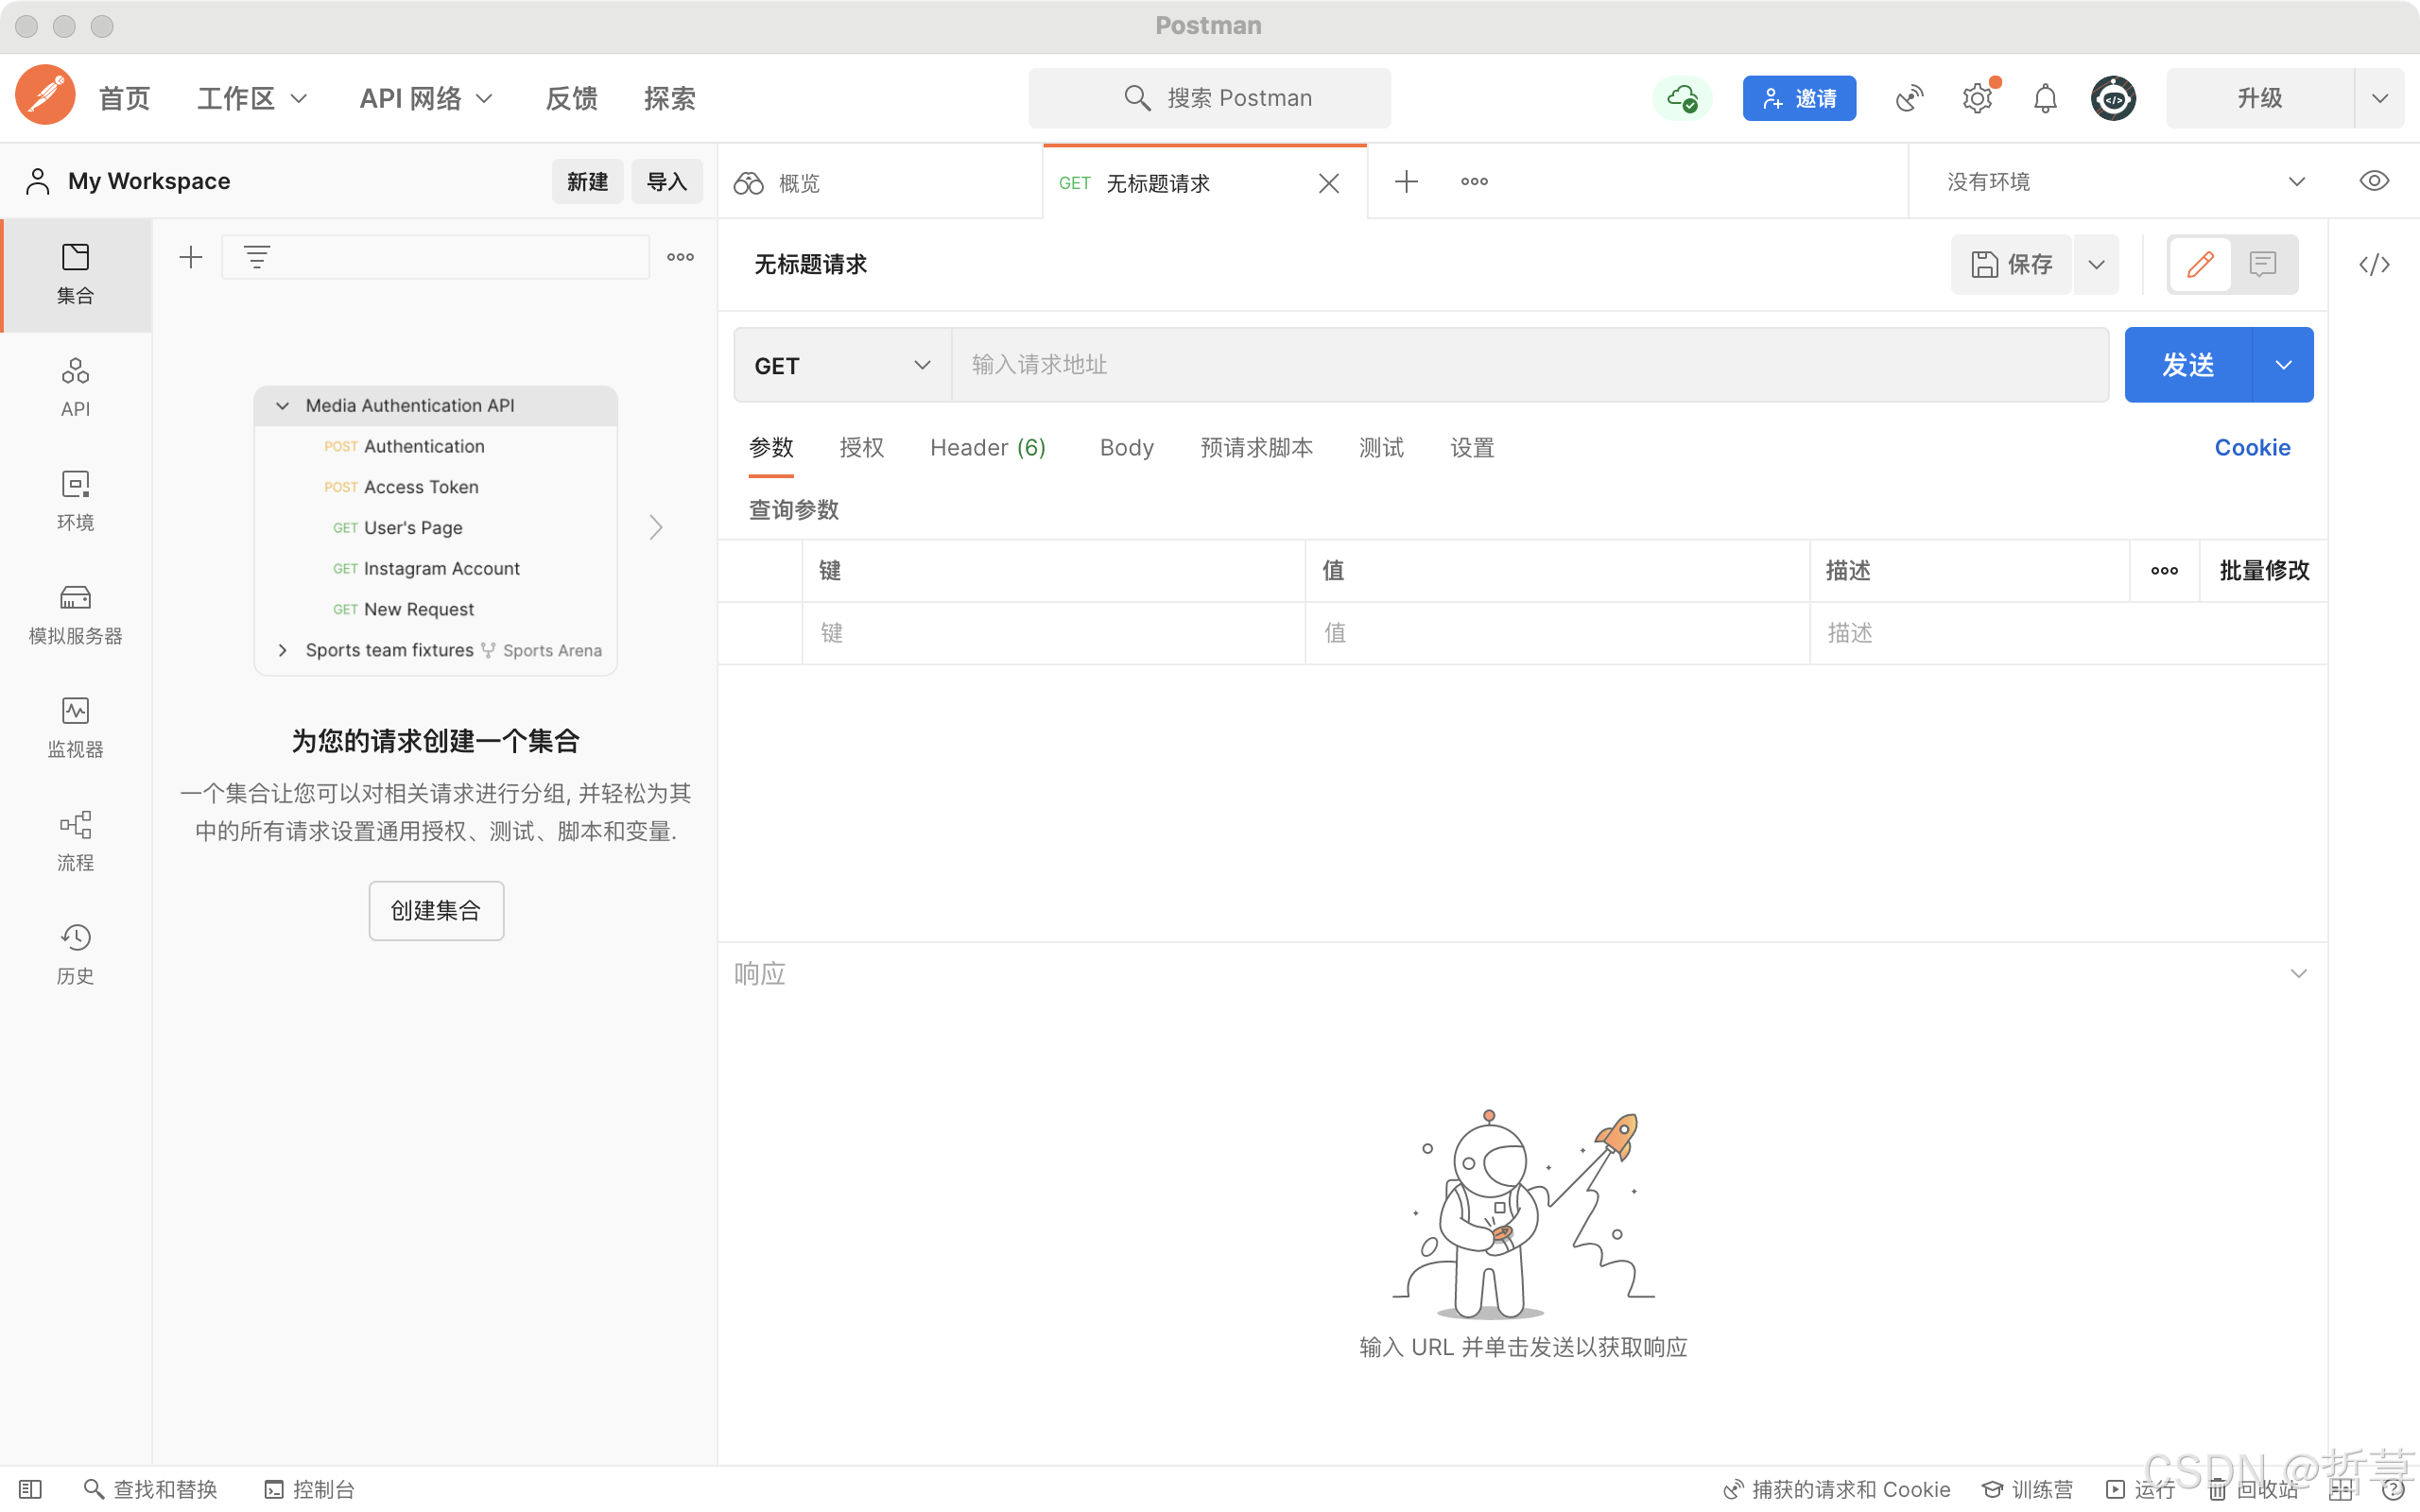Switch to the Settings (设置) request tab
The width and height of the screenshot is (2420, 1512).
1472,447
